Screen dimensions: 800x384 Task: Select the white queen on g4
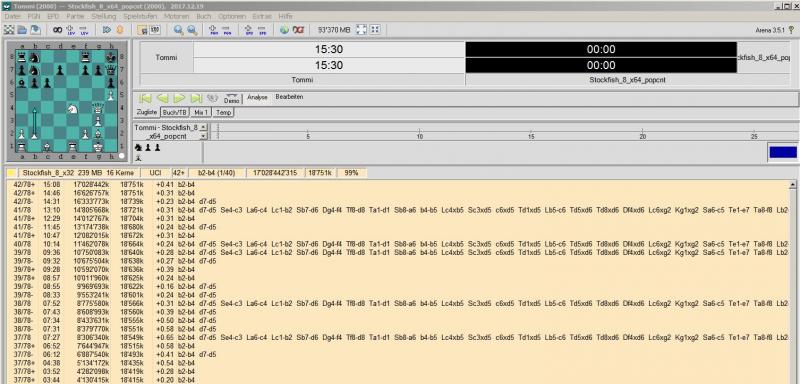pyautogui.click(x=98, y=108)
